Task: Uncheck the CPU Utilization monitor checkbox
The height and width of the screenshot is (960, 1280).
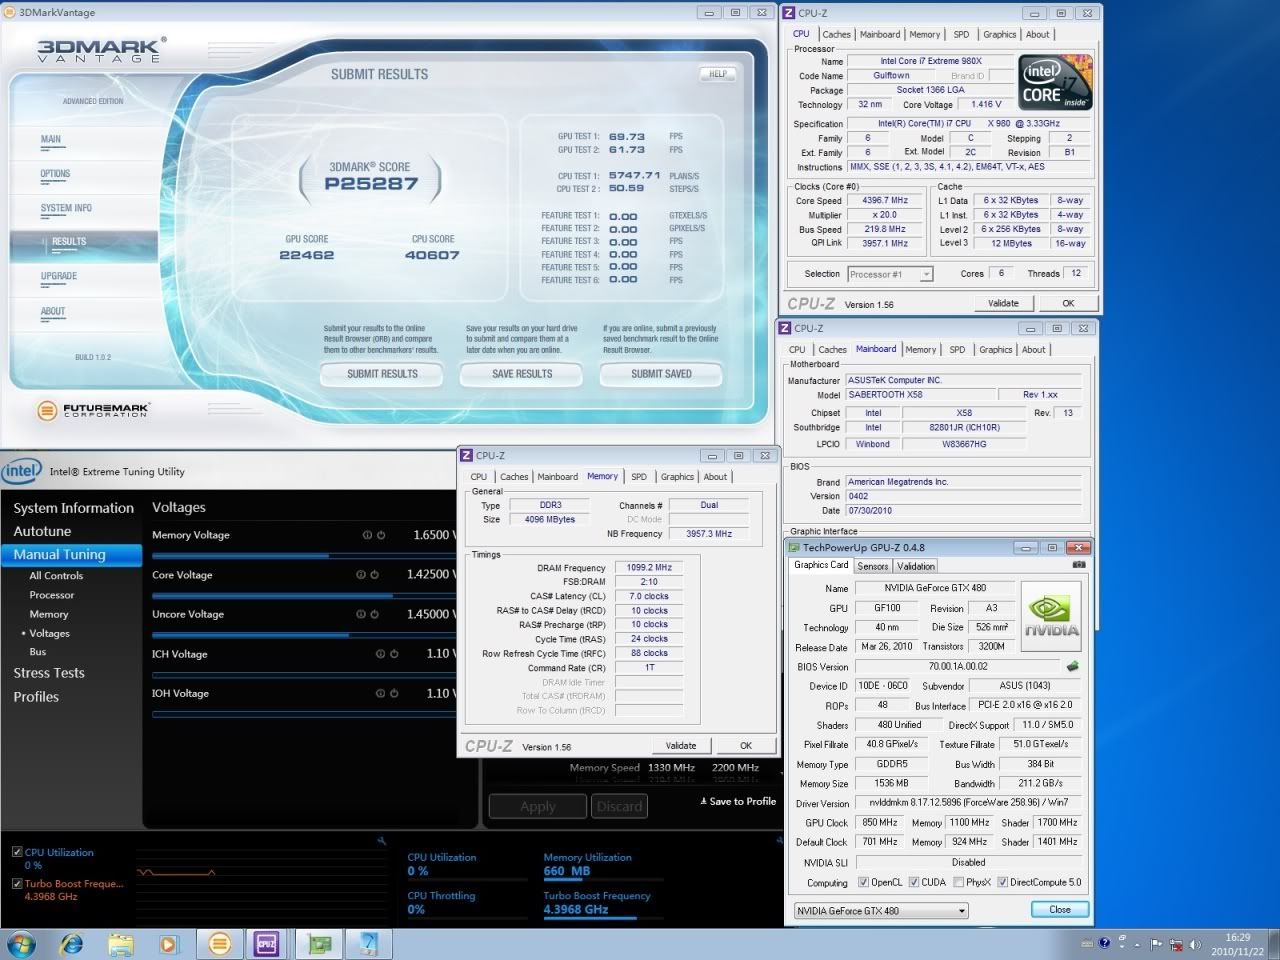Action: (x=17, y=852)
